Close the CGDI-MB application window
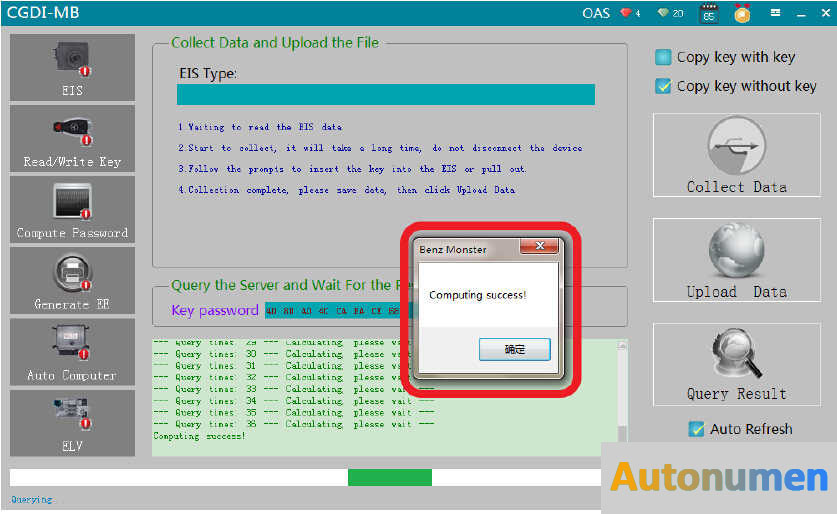837x514 pixels. click(826, 13)
